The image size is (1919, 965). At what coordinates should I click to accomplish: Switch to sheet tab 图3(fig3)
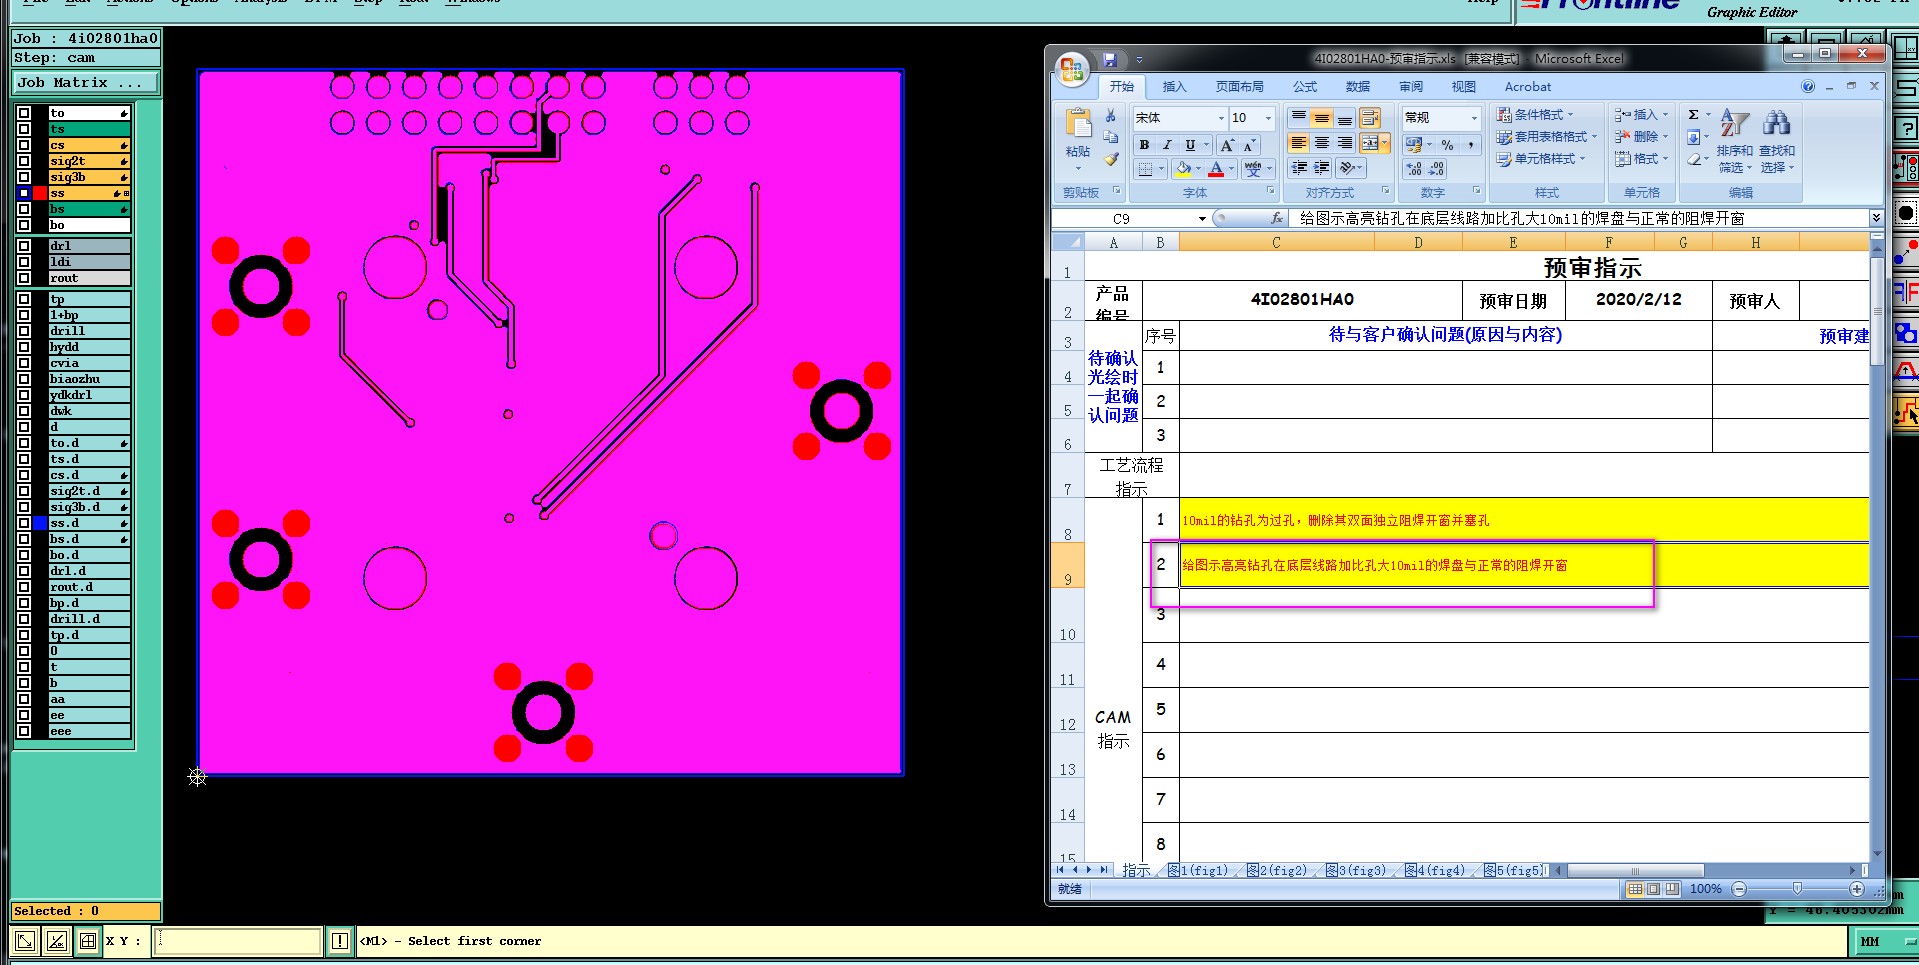[x=1355, y=871]
